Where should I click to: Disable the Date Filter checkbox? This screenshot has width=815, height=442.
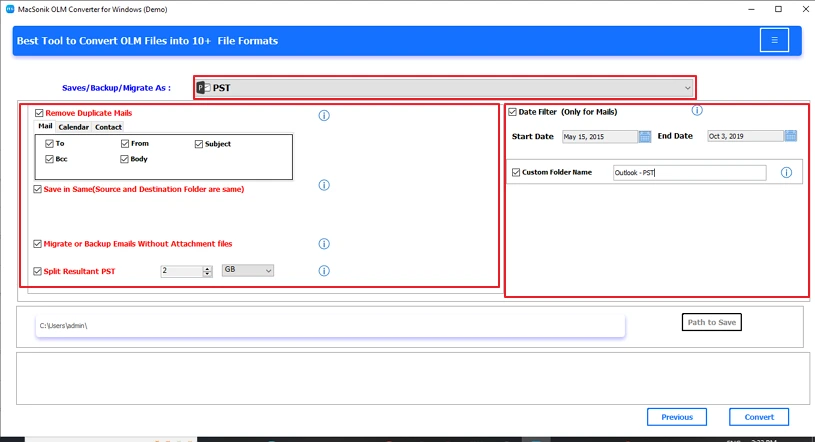(x=513, y=112)
